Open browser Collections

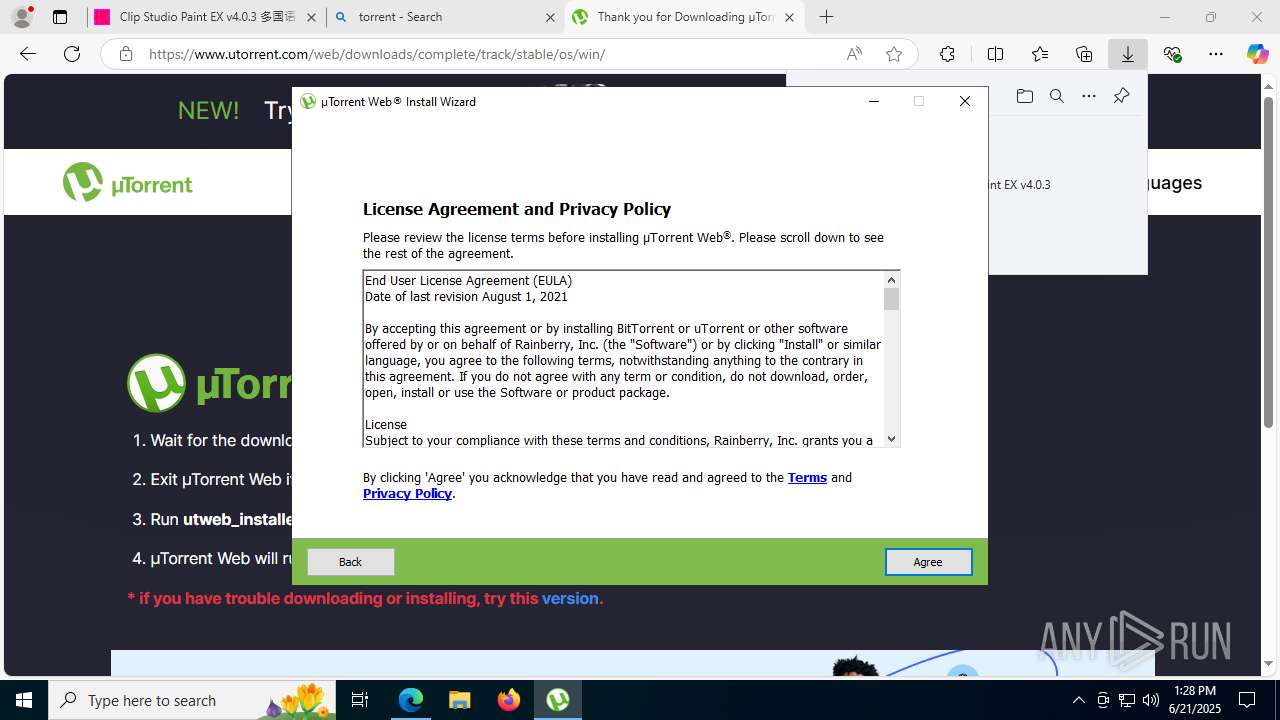click(1084, 54)
